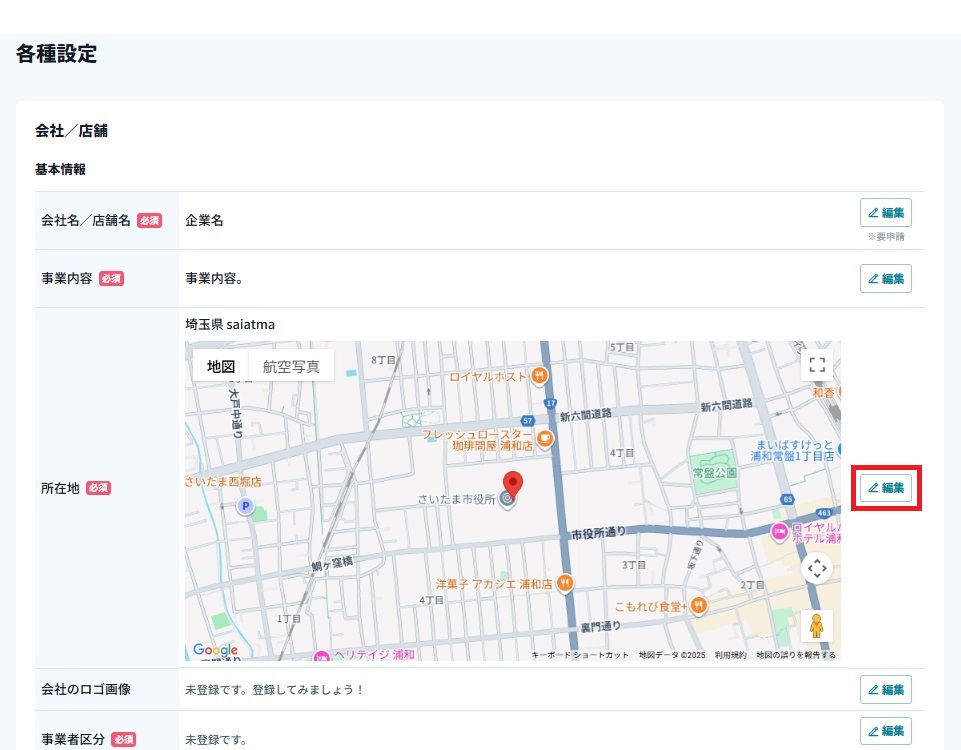
Task: Click route 17 road shield
Action: [550, 403]
